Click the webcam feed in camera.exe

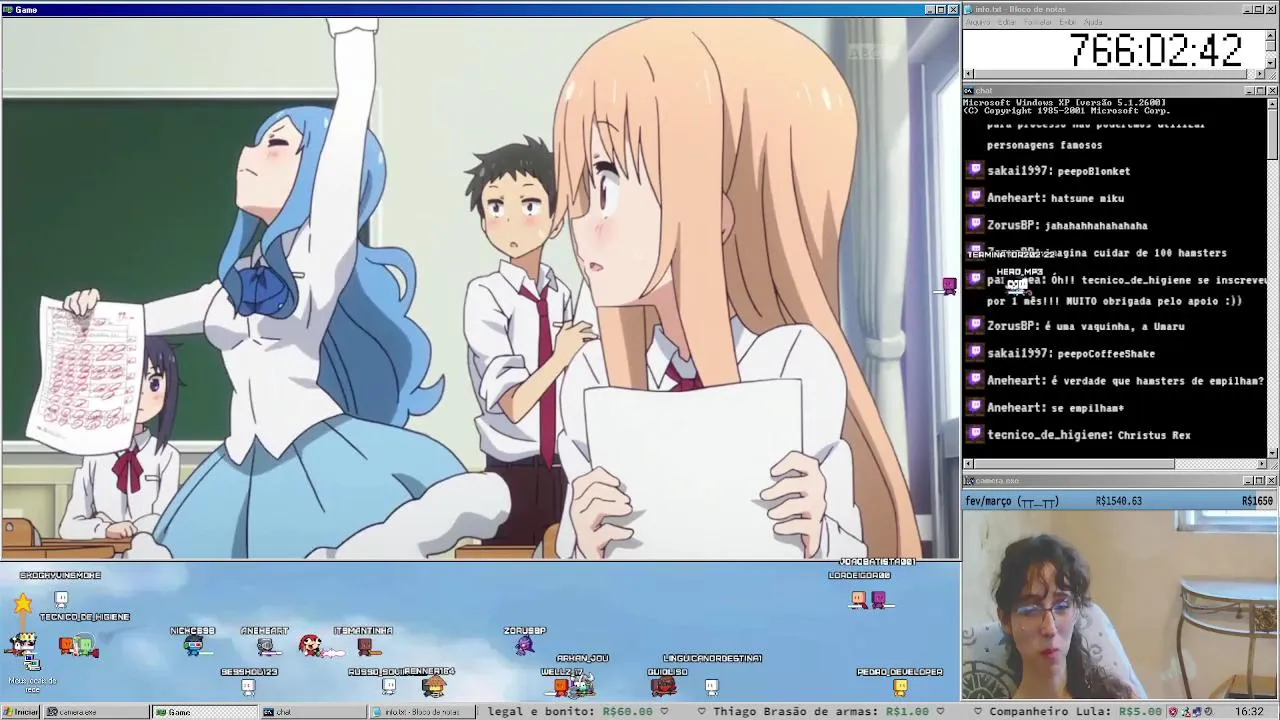tap(1120, 605)
